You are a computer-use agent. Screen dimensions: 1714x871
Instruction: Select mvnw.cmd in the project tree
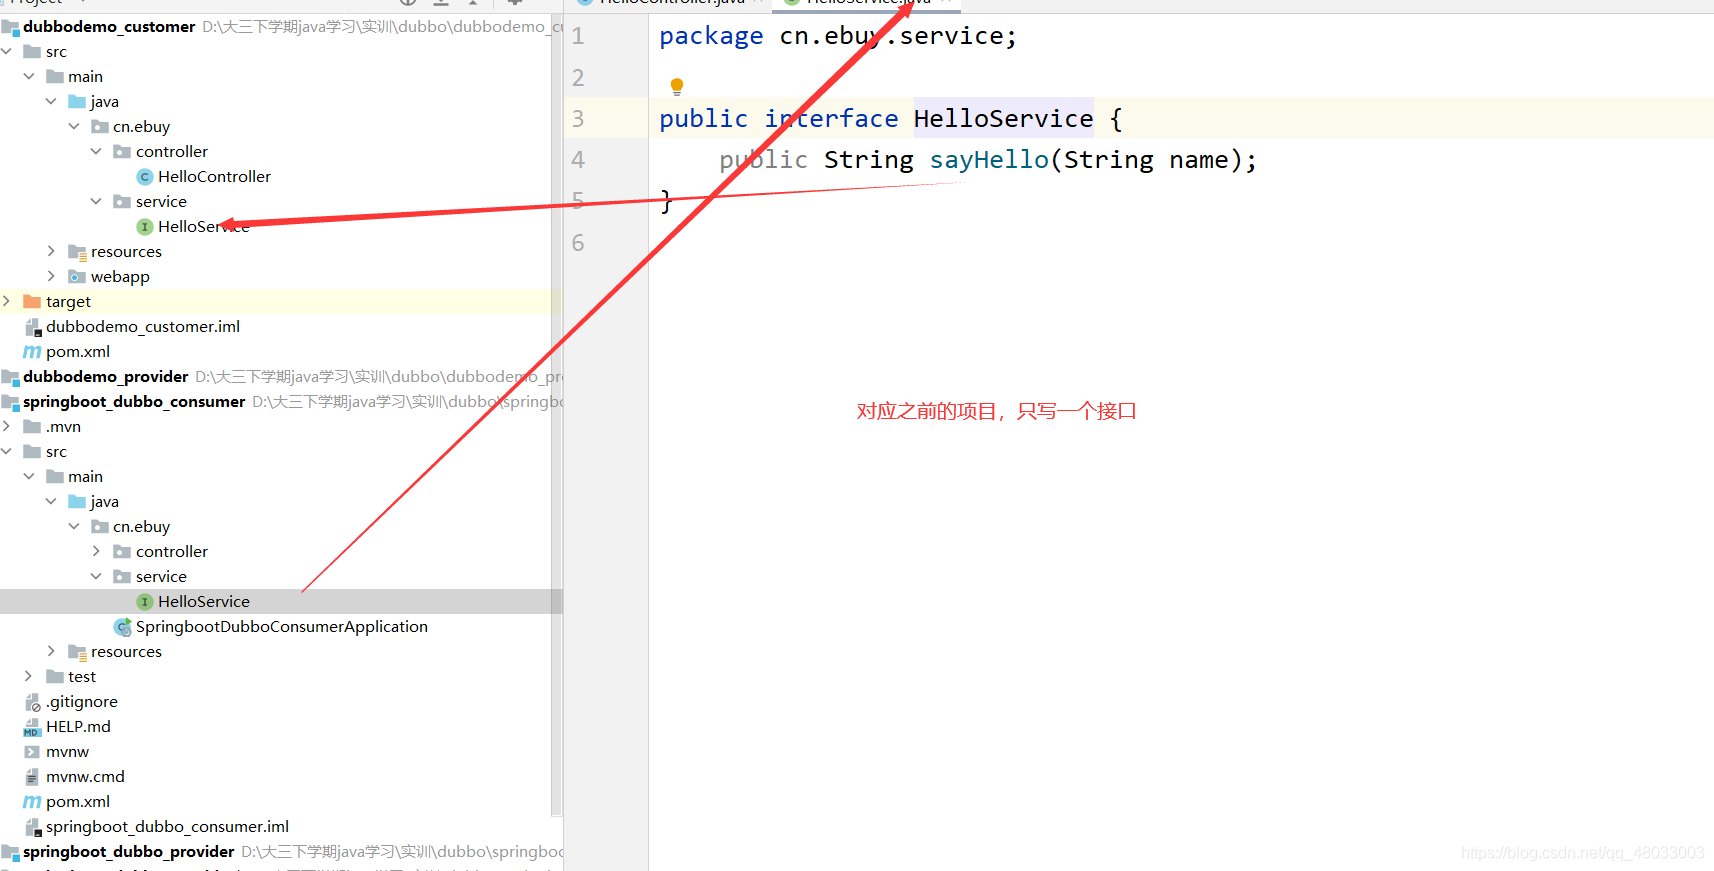(85, 777)
